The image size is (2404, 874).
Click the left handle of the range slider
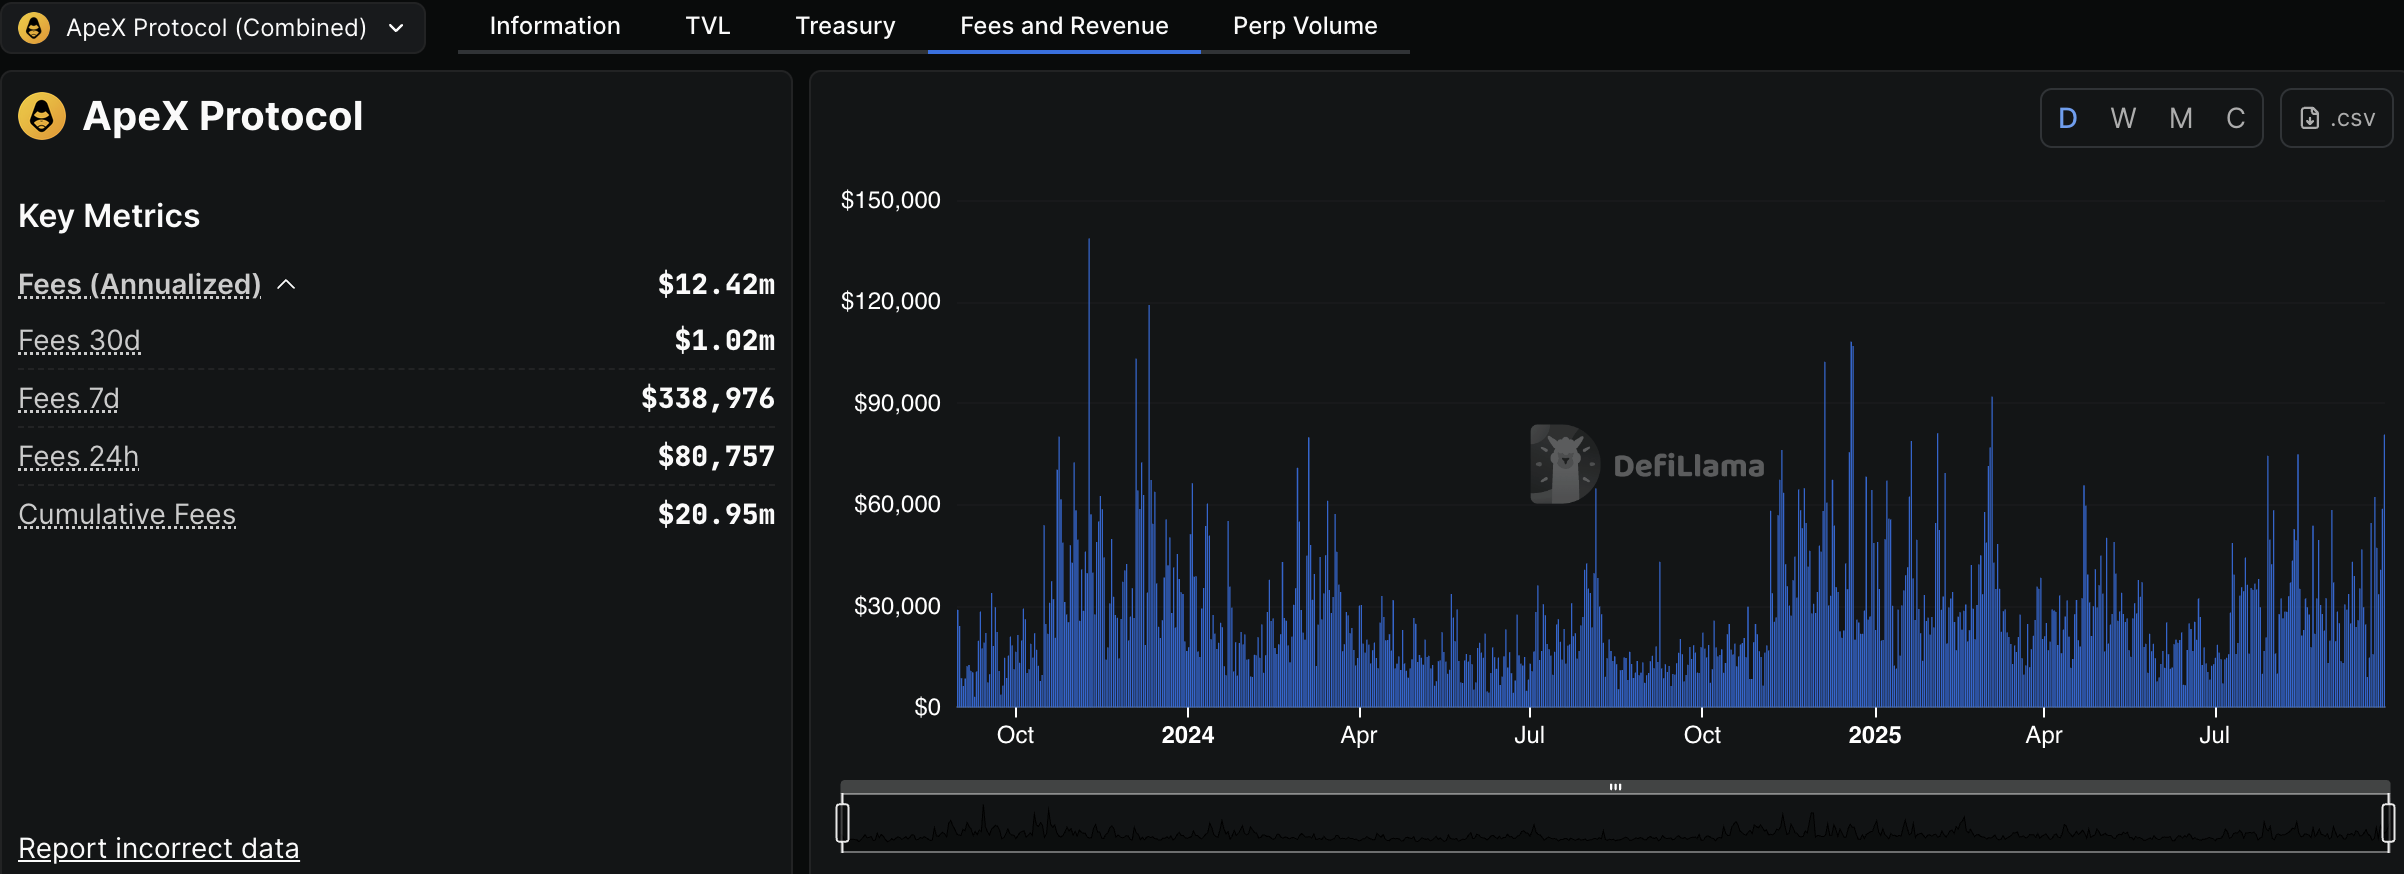(x=843, y=823)
